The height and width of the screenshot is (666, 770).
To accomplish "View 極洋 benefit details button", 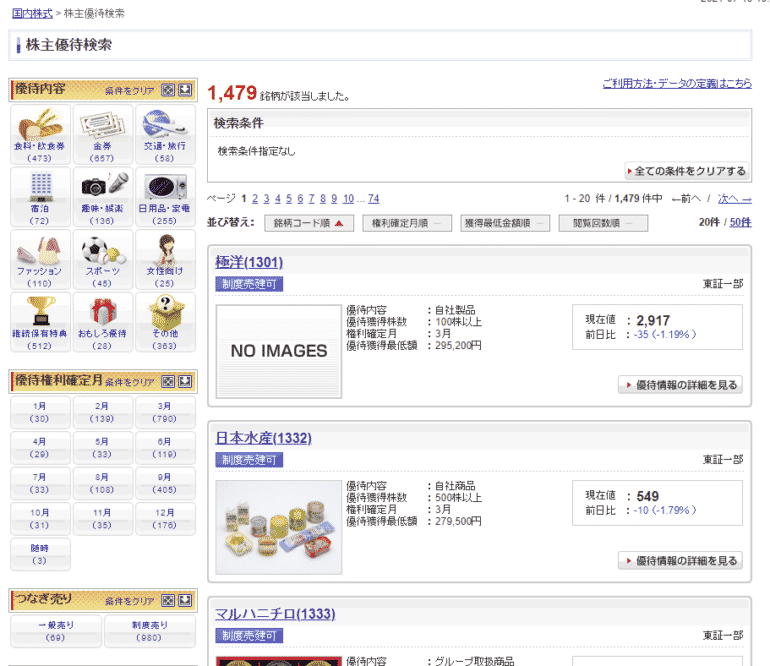I will tap(680, 385).
